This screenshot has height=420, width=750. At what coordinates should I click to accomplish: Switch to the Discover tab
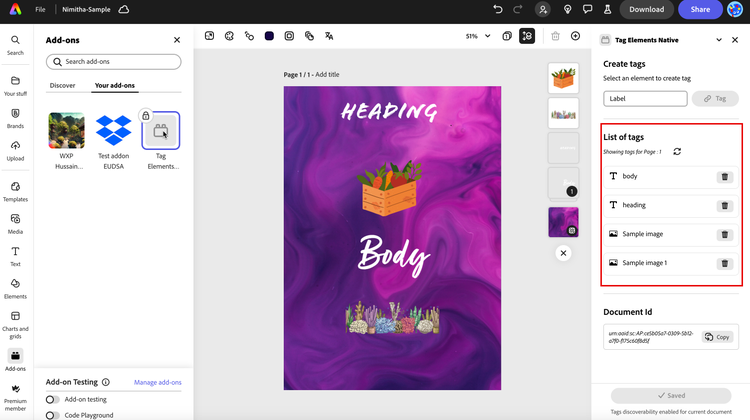tap(63, 85)
